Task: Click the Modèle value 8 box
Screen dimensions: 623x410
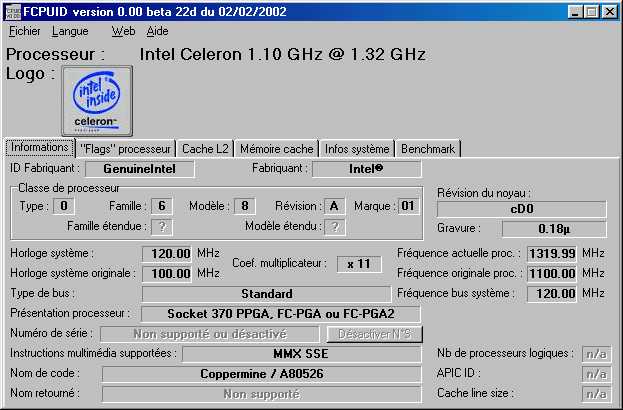Action: (x=245, y=206)
